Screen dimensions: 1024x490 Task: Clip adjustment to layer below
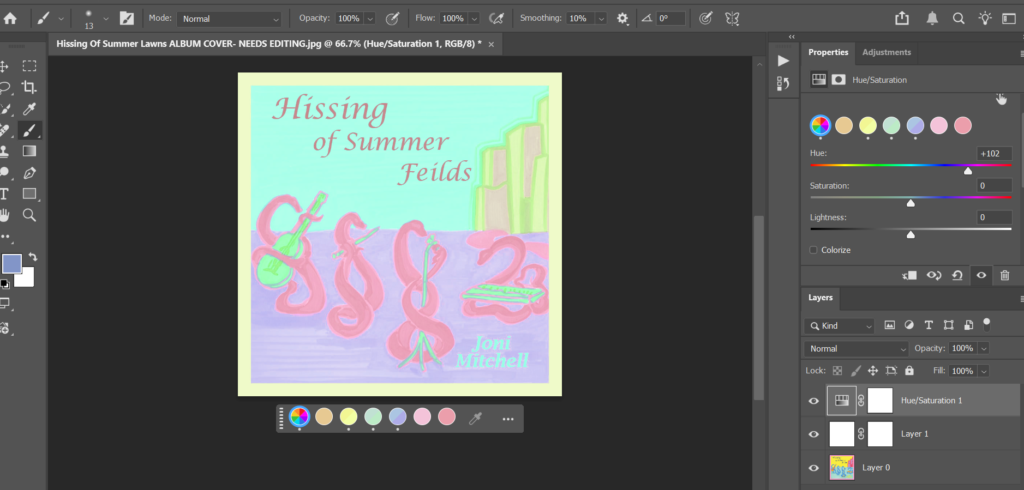tap(909, 276)
